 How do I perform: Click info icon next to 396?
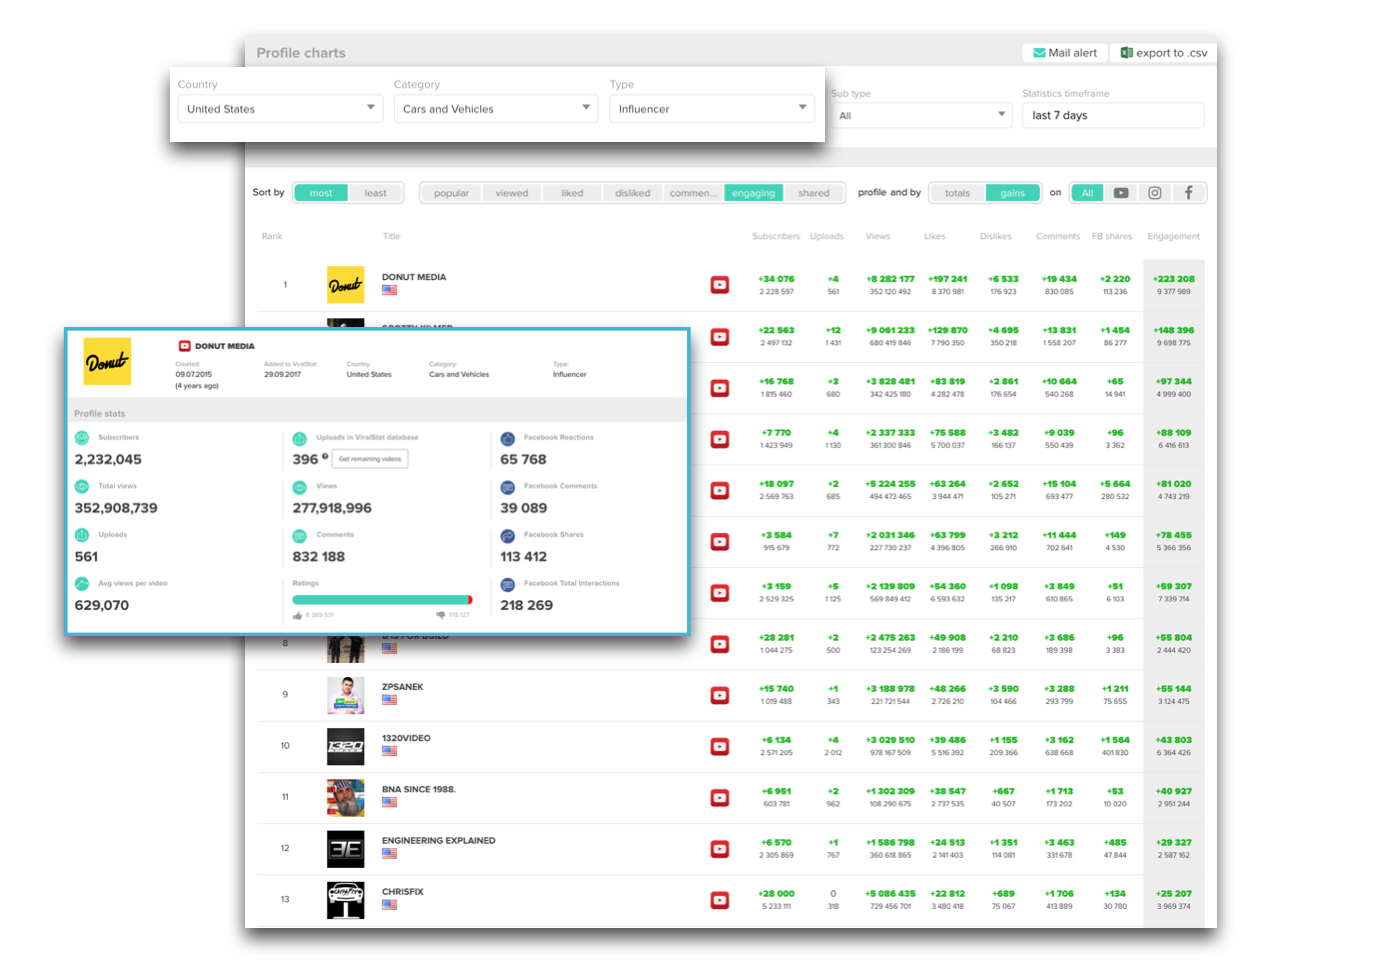pos(325,456)
